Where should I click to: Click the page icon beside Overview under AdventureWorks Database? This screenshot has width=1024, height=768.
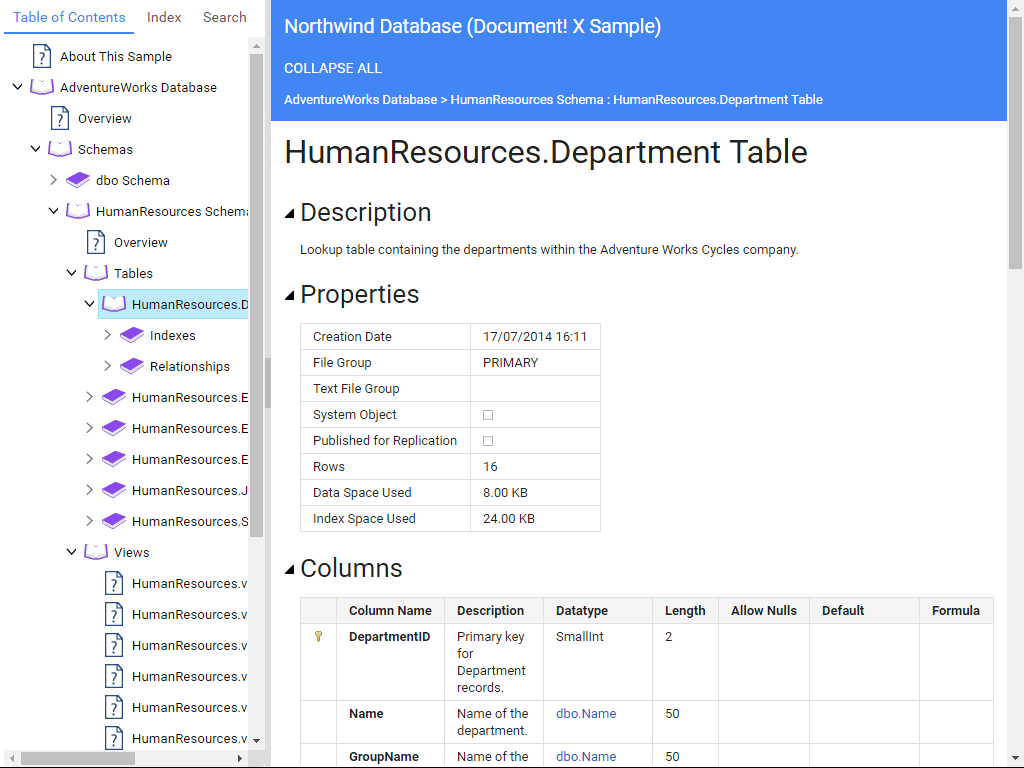pyautogui.click(x=59, y=118)
